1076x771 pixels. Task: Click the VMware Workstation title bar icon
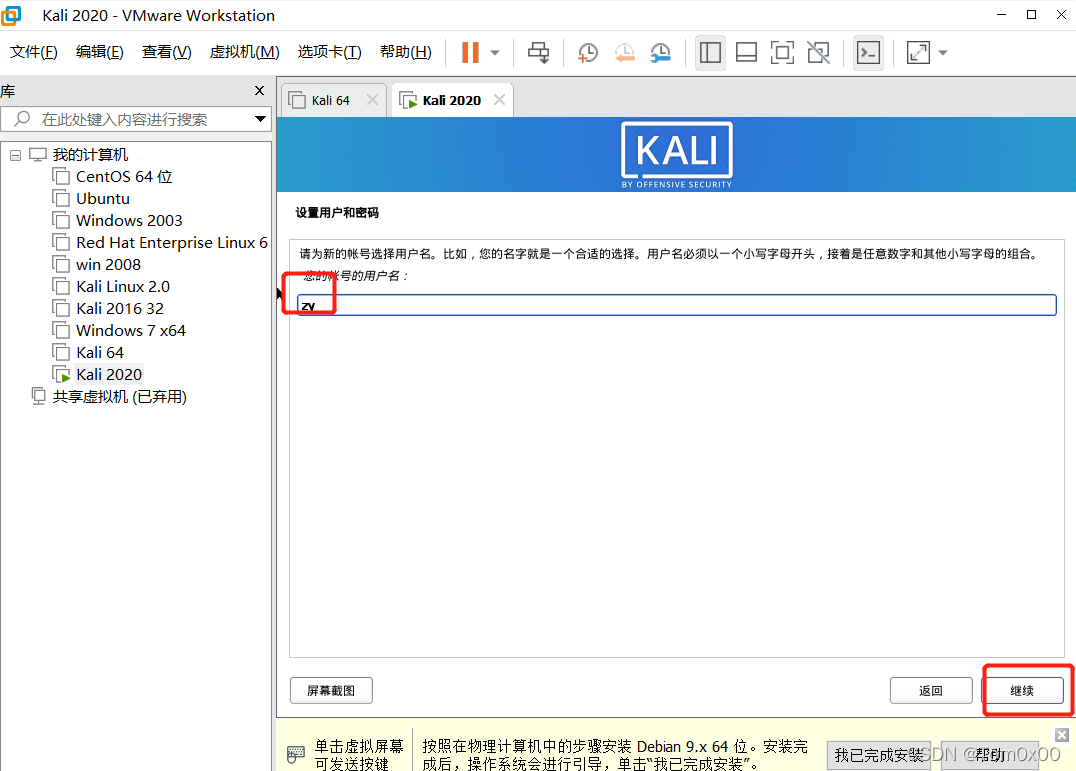click(11, 15)
